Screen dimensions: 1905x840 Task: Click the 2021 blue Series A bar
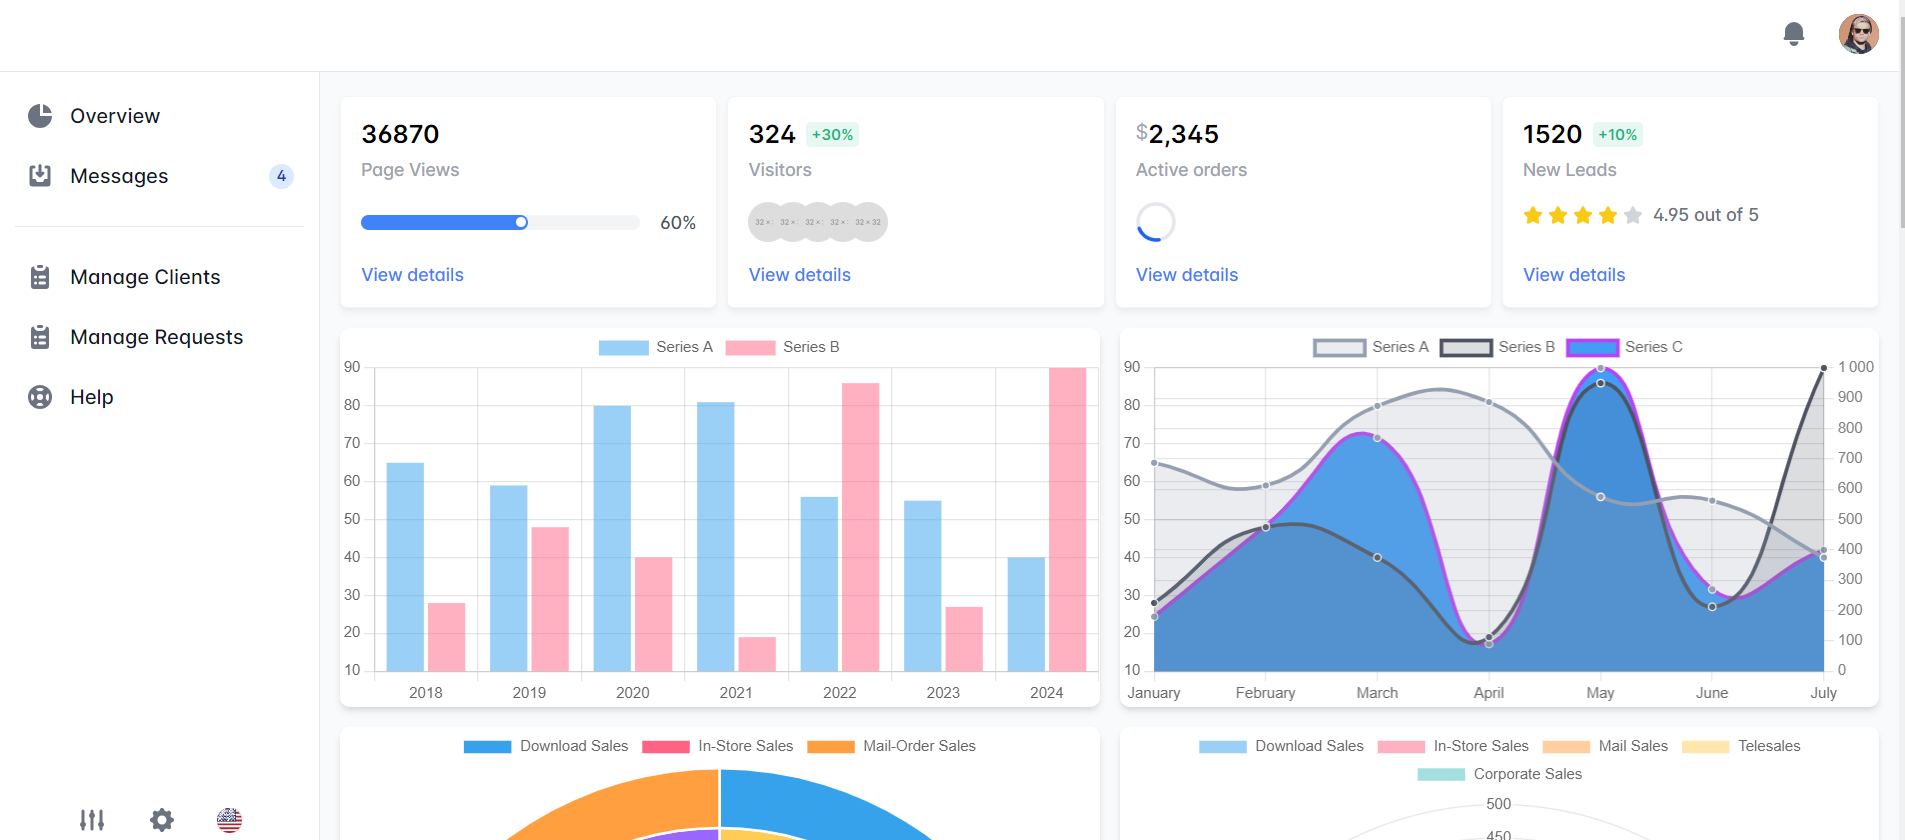[716, 536]
